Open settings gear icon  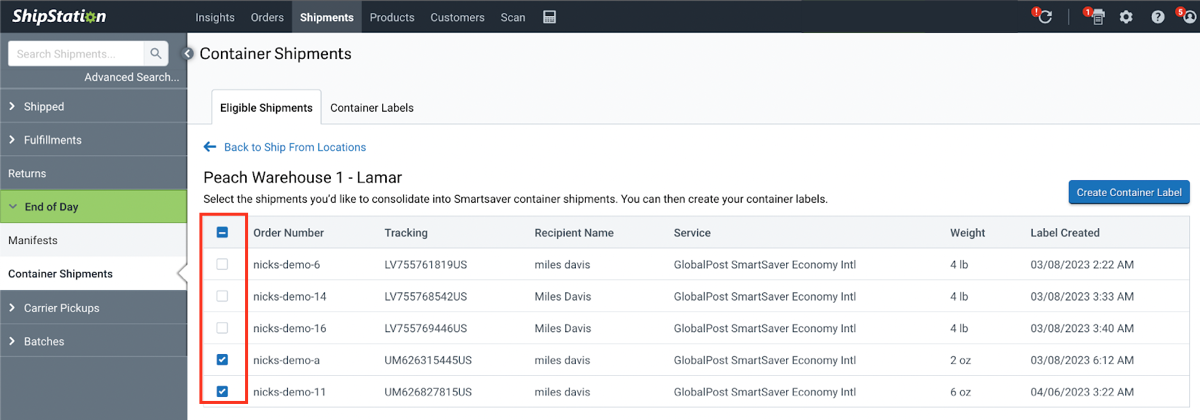tap(1126, 17)
